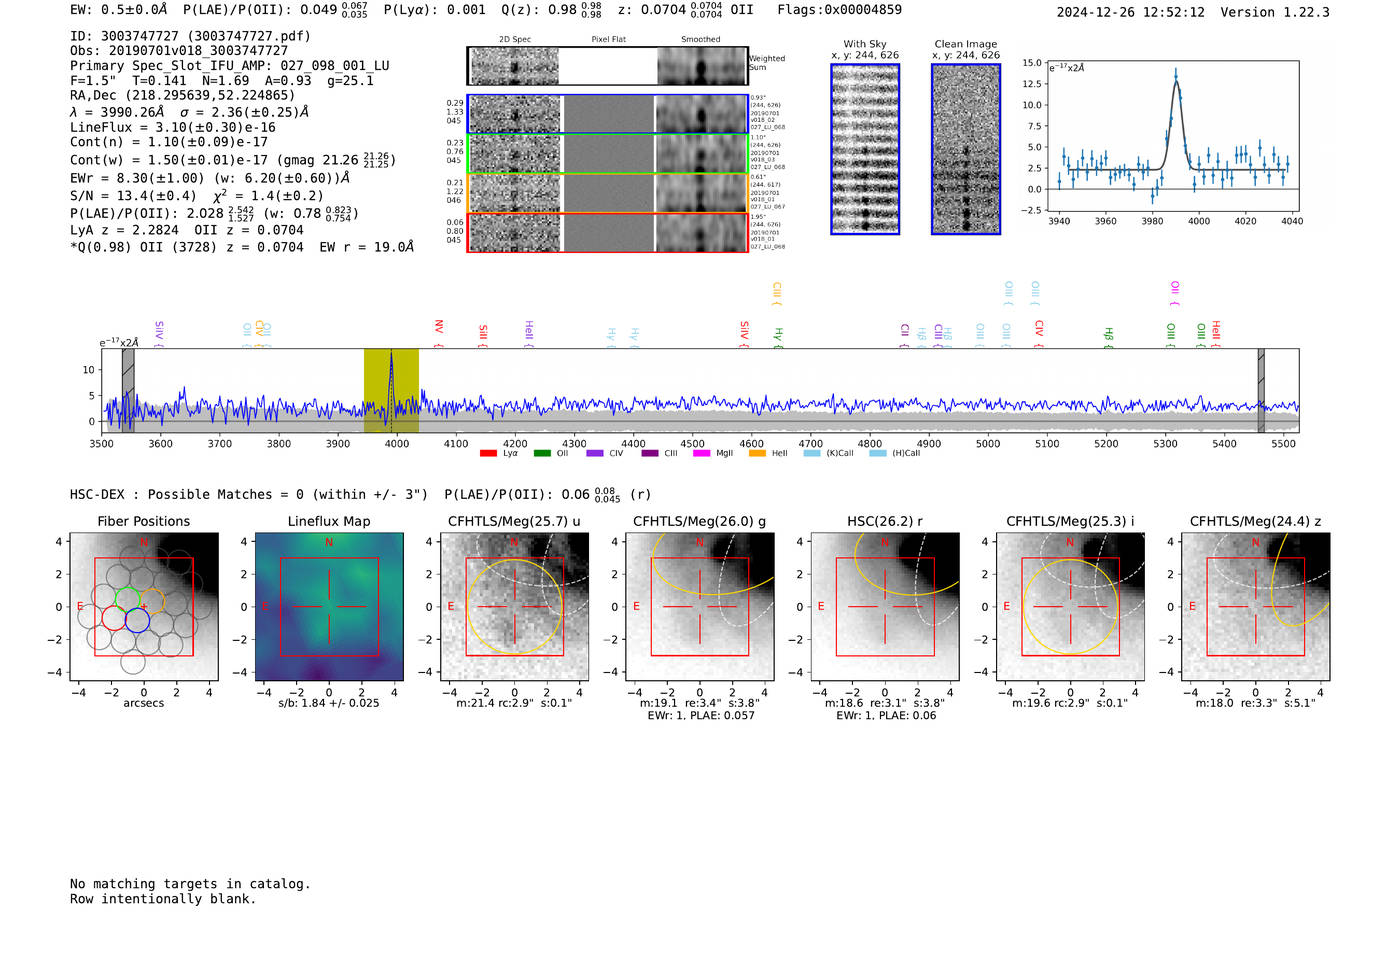Click the 2024-12-26 12:52:12 timestamp
Viewport: 1400px width, 953px height.
point(1130,12)
